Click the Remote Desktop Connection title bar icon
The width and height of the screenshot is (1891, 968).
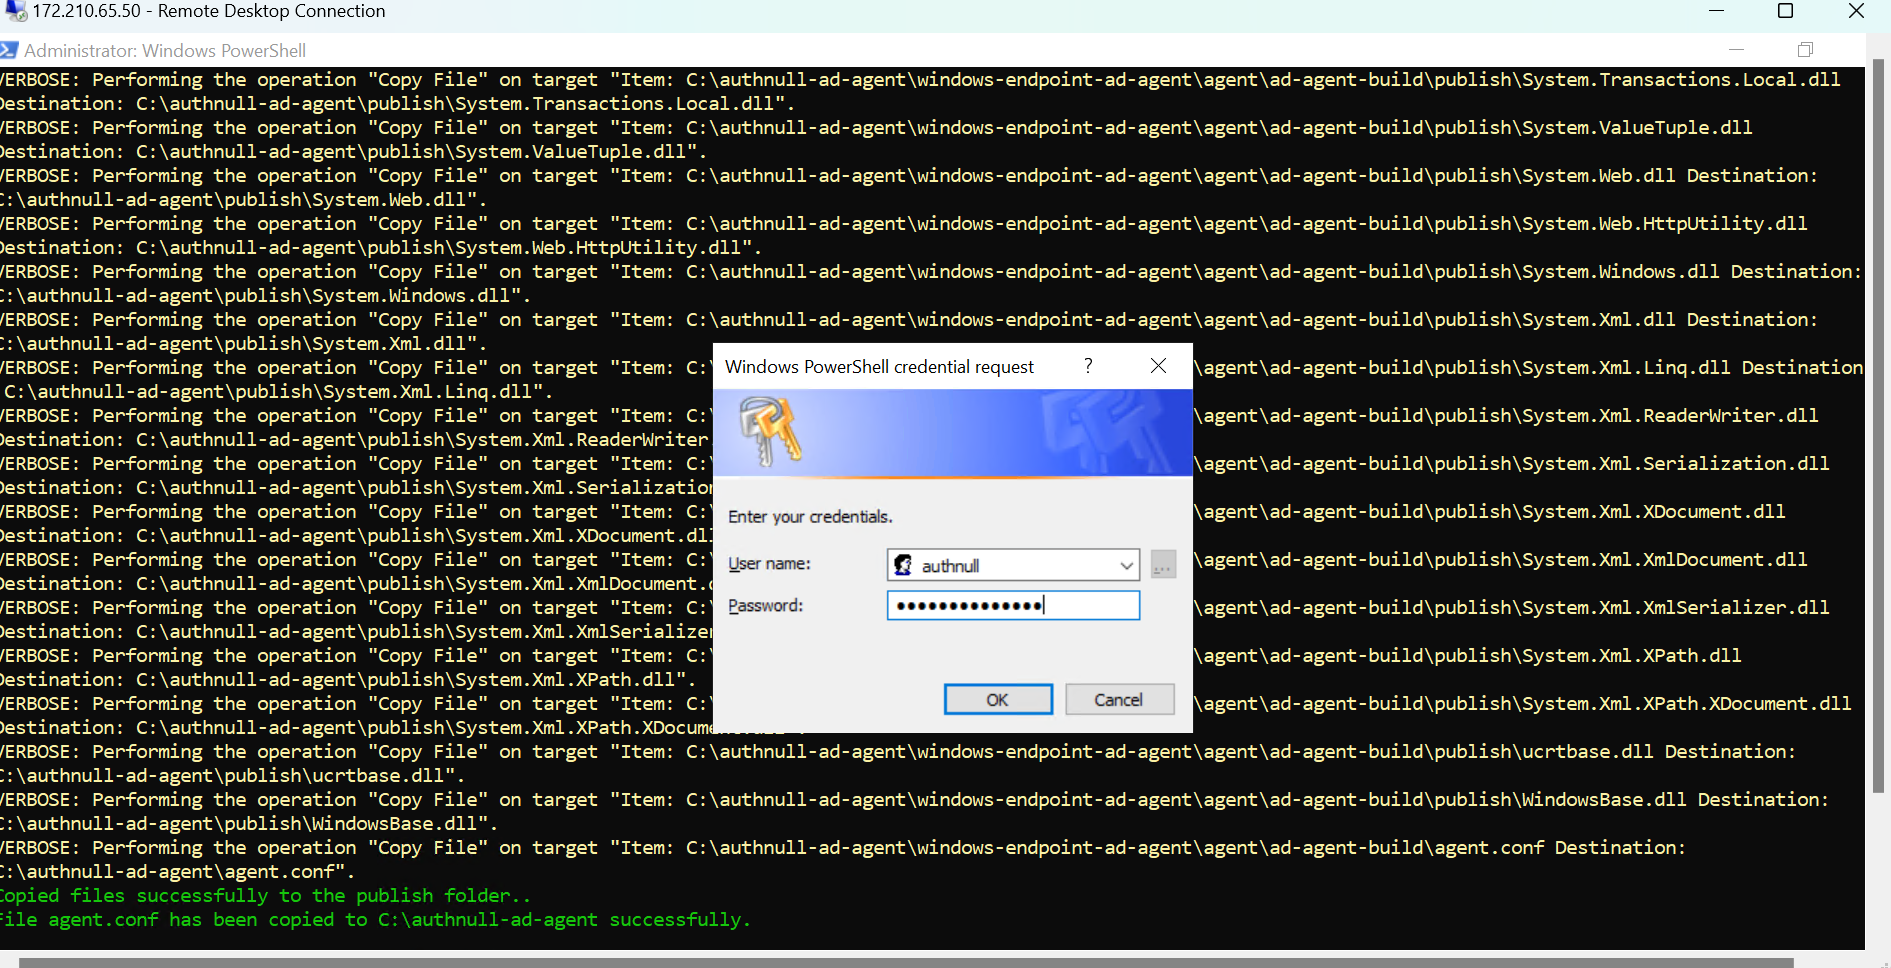15,11
